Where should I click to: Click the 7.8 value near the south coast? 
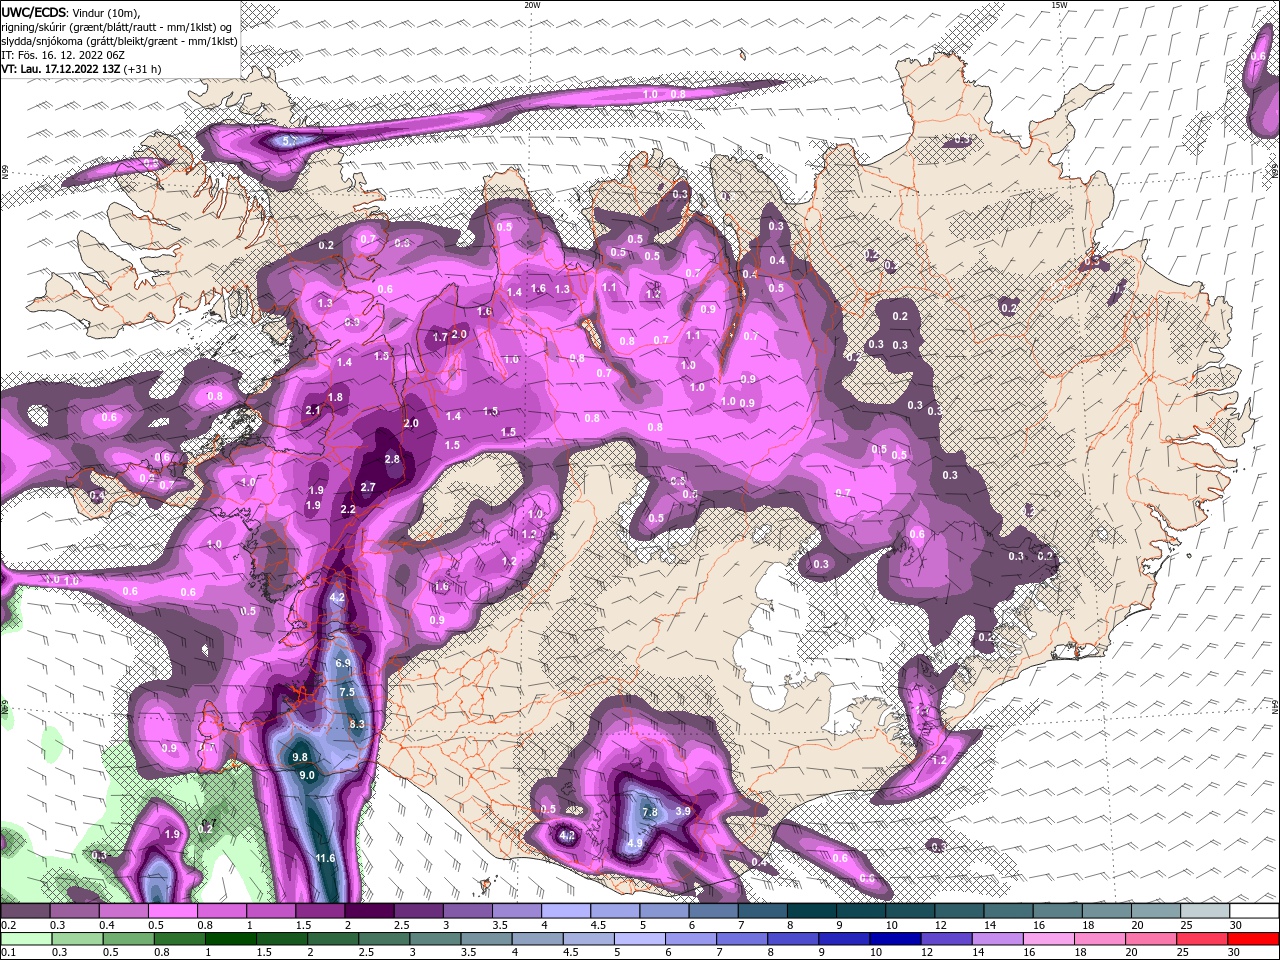click(x=650, y=812)
